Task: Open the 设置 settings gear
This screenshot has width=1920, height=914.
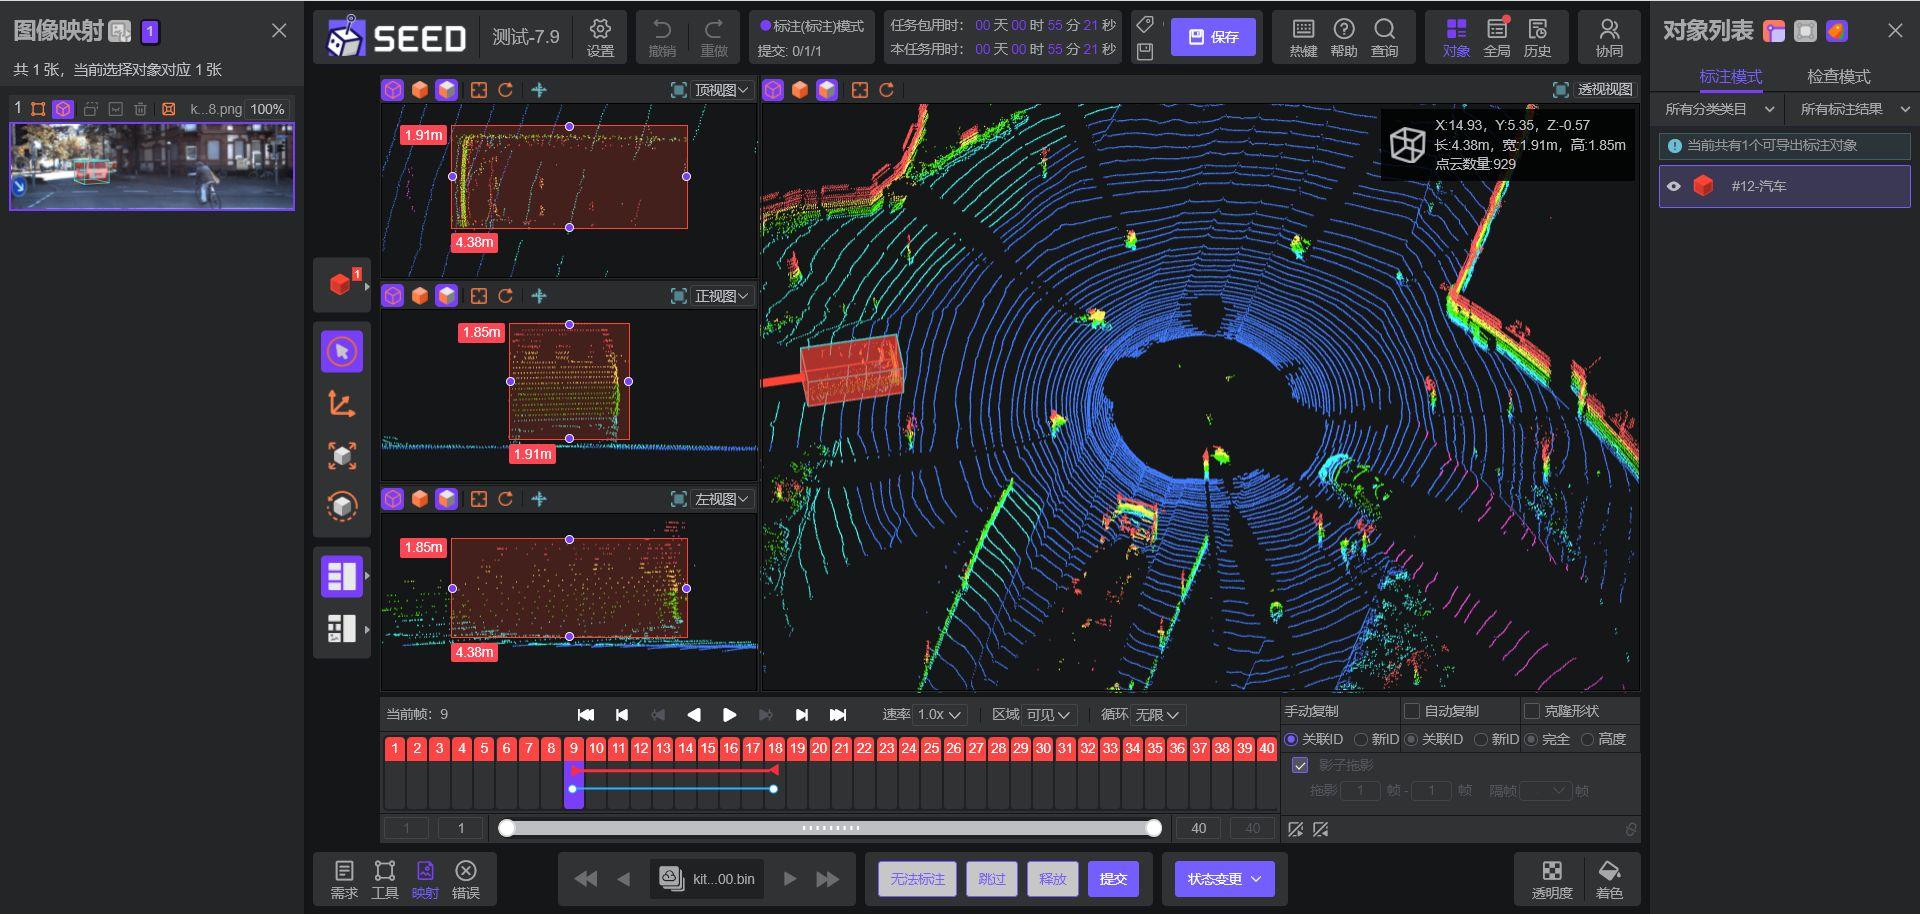Action: click(600, 37)
